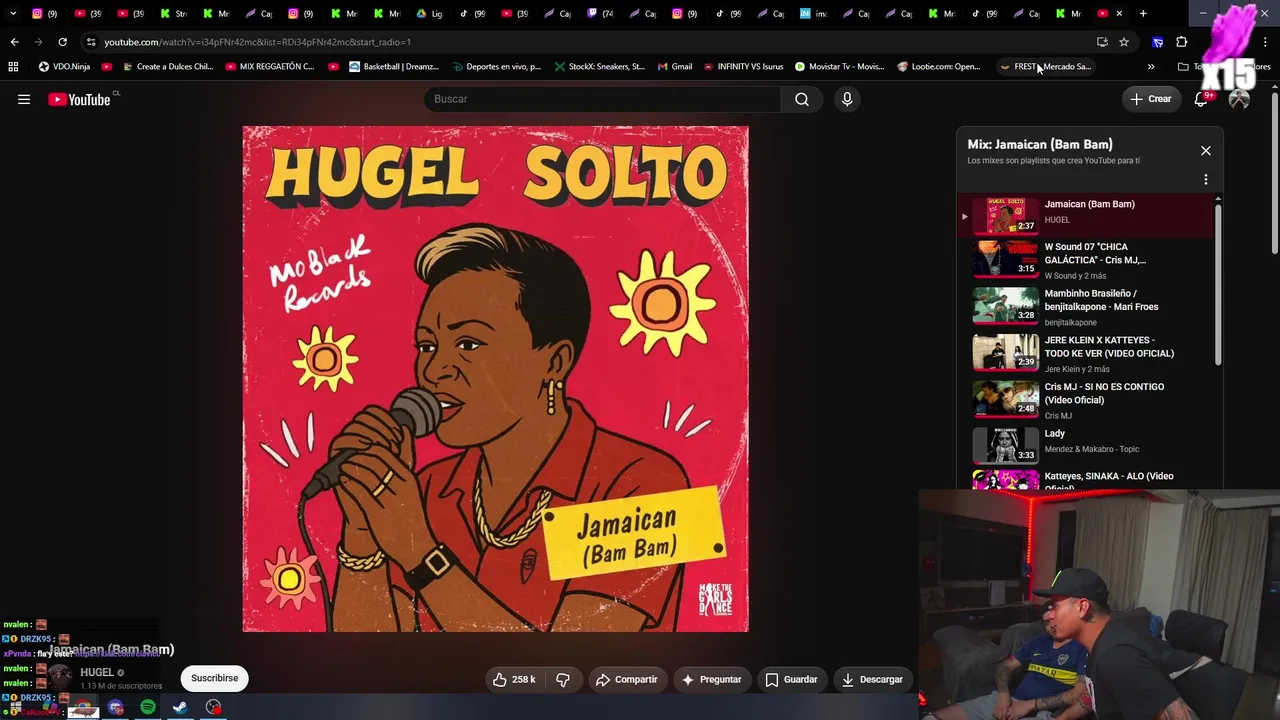Open Chrome apps grid in bookmarks bar

tap(13, 67)
